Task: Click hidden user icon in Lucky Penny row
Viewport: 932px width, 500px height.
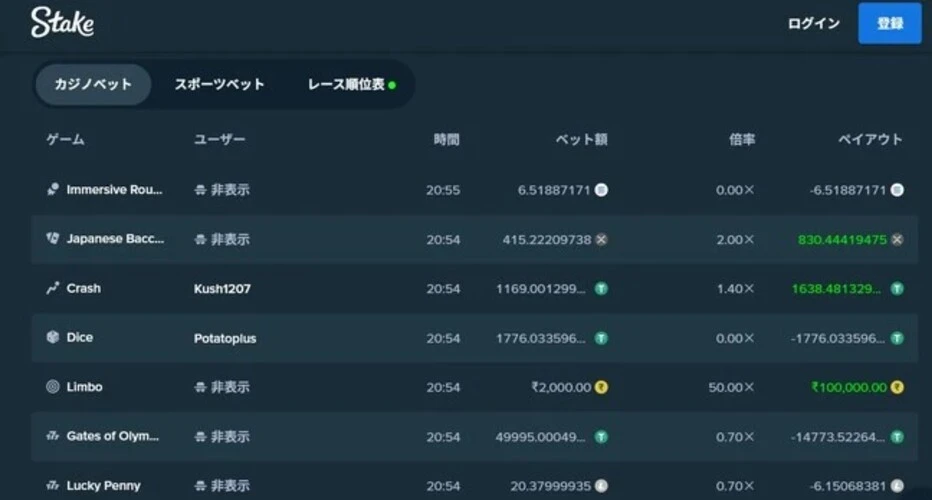Action: (200, 486)
